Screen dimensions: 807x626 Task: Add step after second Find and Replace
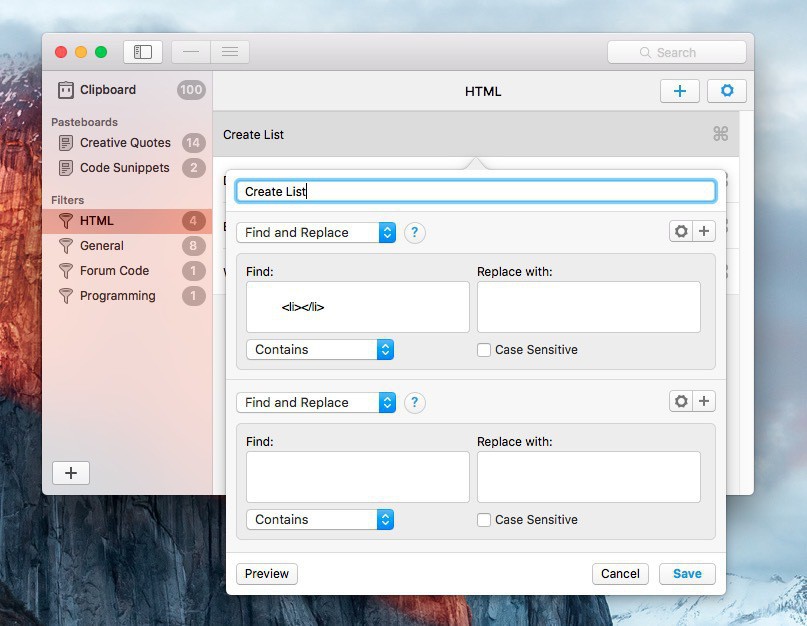point(704,402)
